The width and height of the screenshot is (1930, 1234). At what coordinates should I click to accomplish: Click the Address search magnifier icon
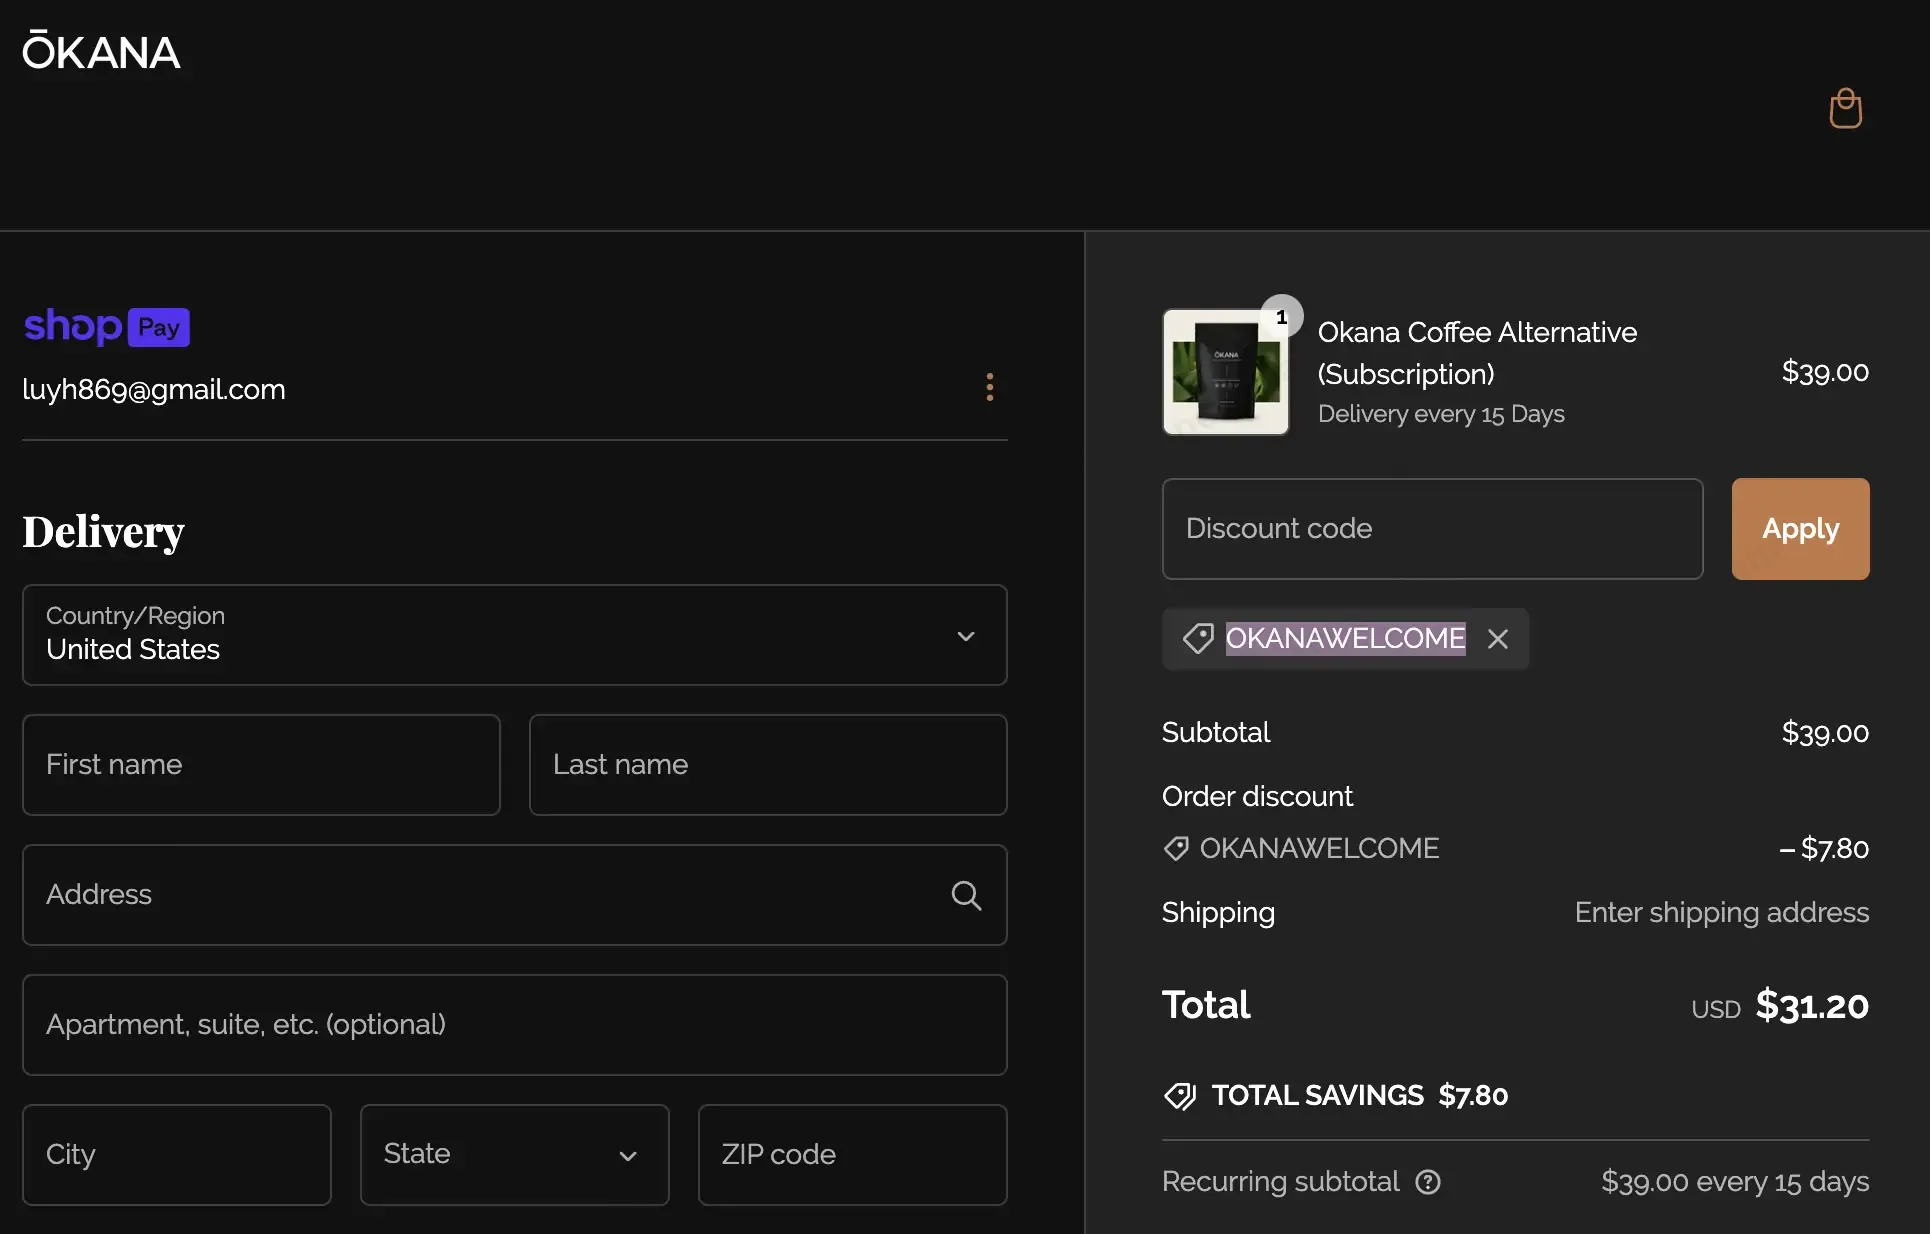[x=965, y=895]
